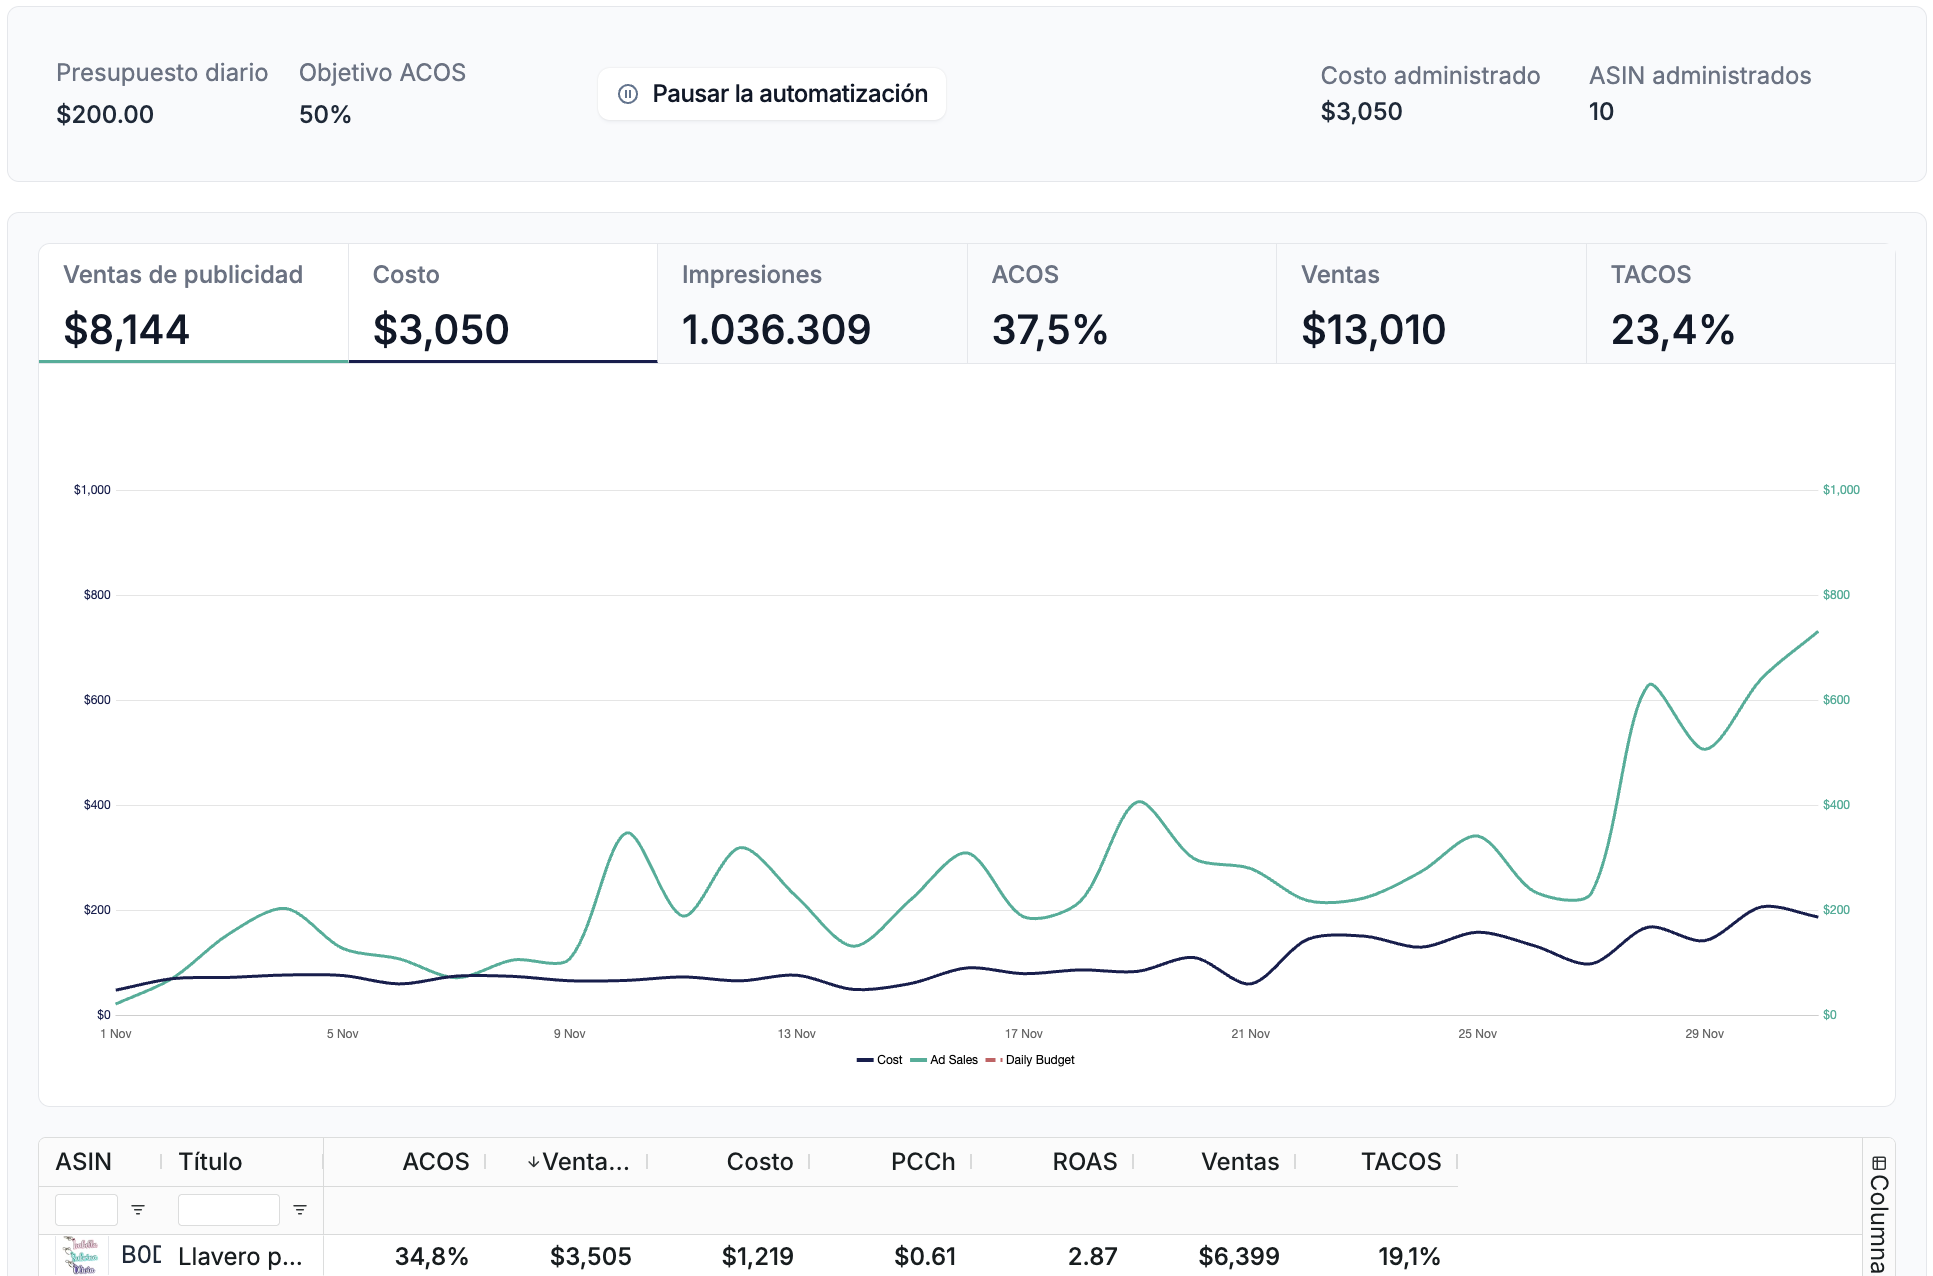1933x1276 pixels.
Task: Click the Costo administrado label
Action: [1430, 76]
